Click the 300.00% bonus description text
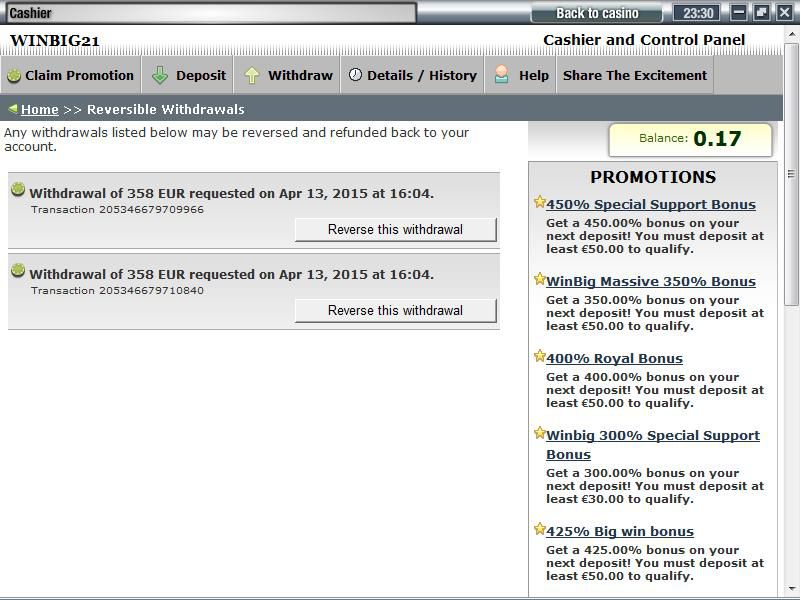The image size is (800, 600). click(x=655, y=486)
